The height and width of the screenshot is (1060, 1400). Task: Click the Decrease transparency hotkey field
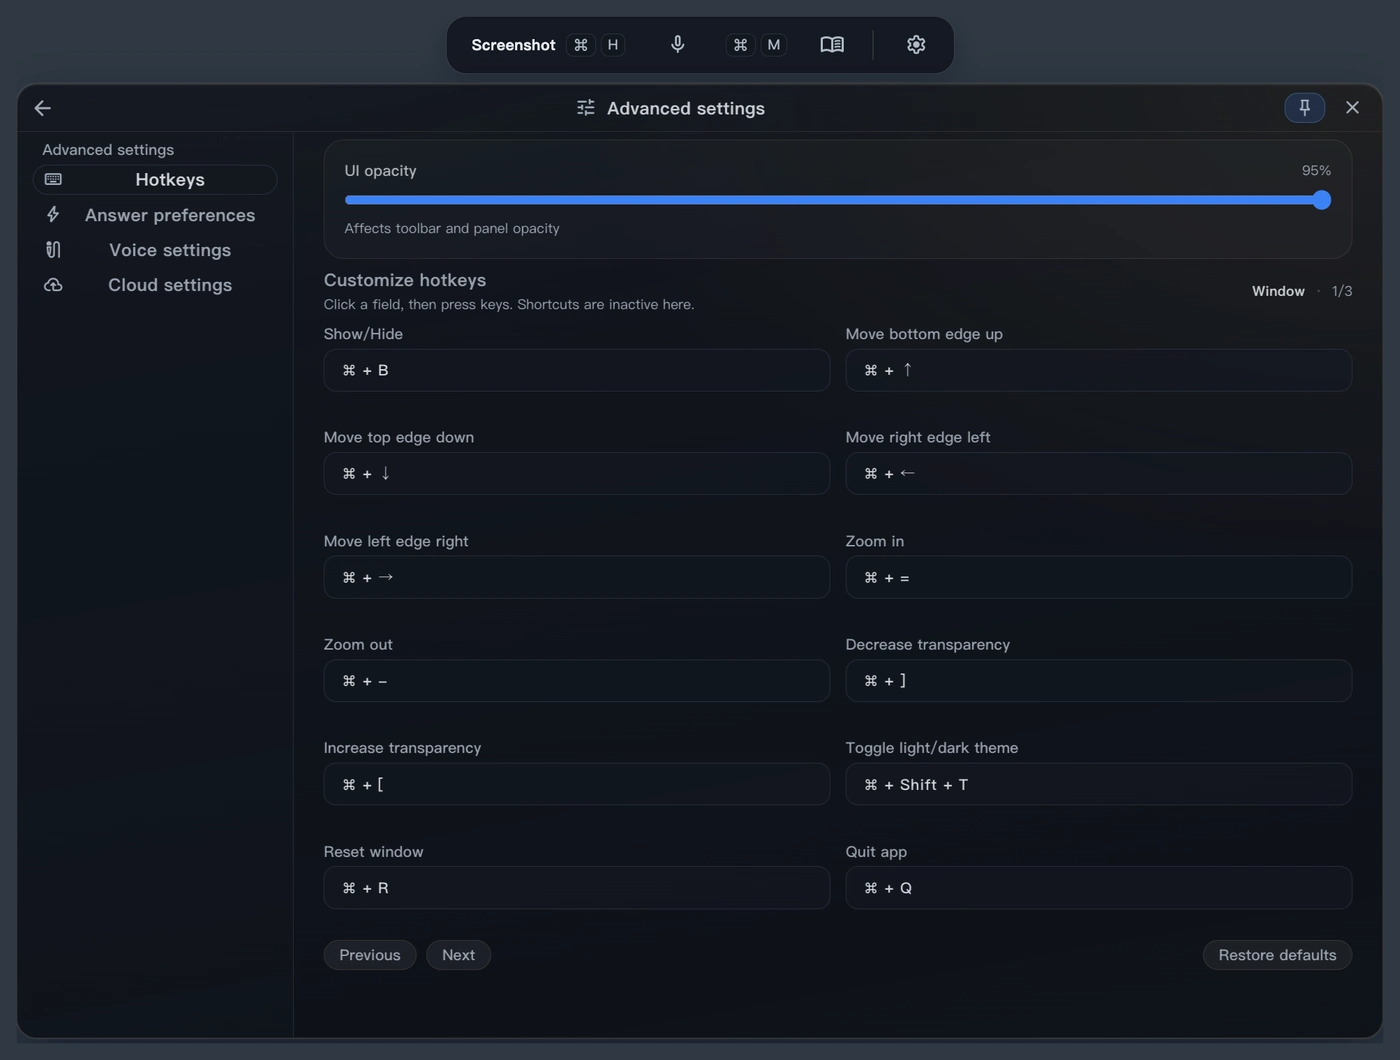pyautogui.click(x=1099, y=681)
